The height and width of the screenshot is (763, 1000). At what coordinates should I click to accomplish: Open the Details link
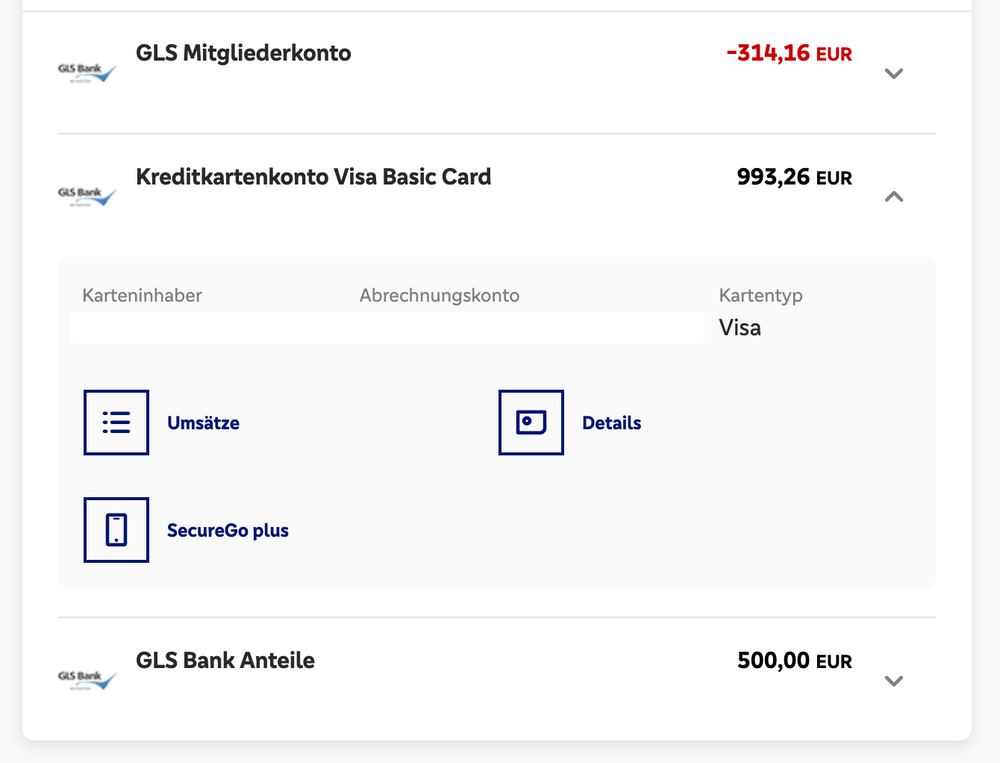click(611, 423)
